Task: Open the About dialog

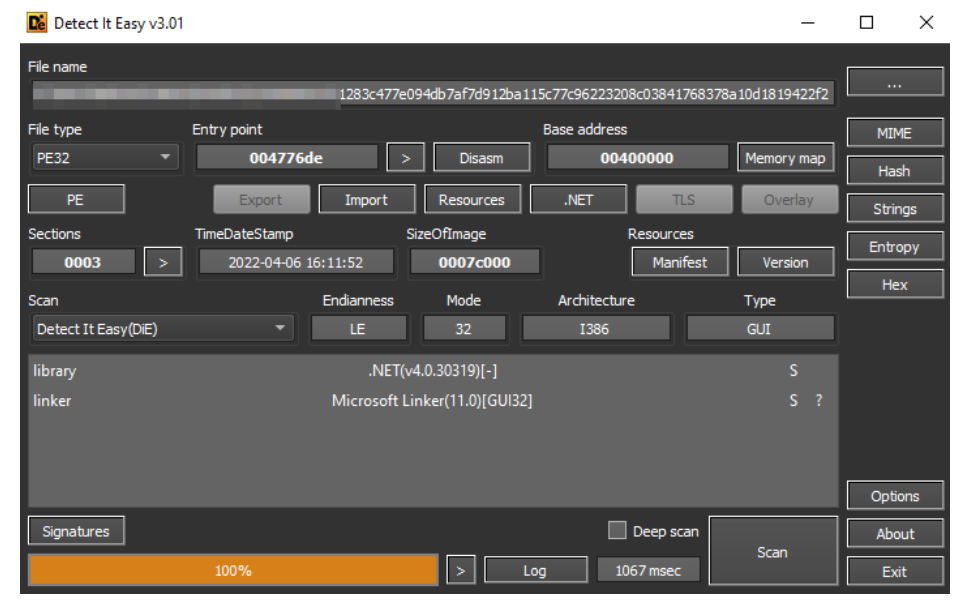Action: pyautogui.click(x=894, y=534)
